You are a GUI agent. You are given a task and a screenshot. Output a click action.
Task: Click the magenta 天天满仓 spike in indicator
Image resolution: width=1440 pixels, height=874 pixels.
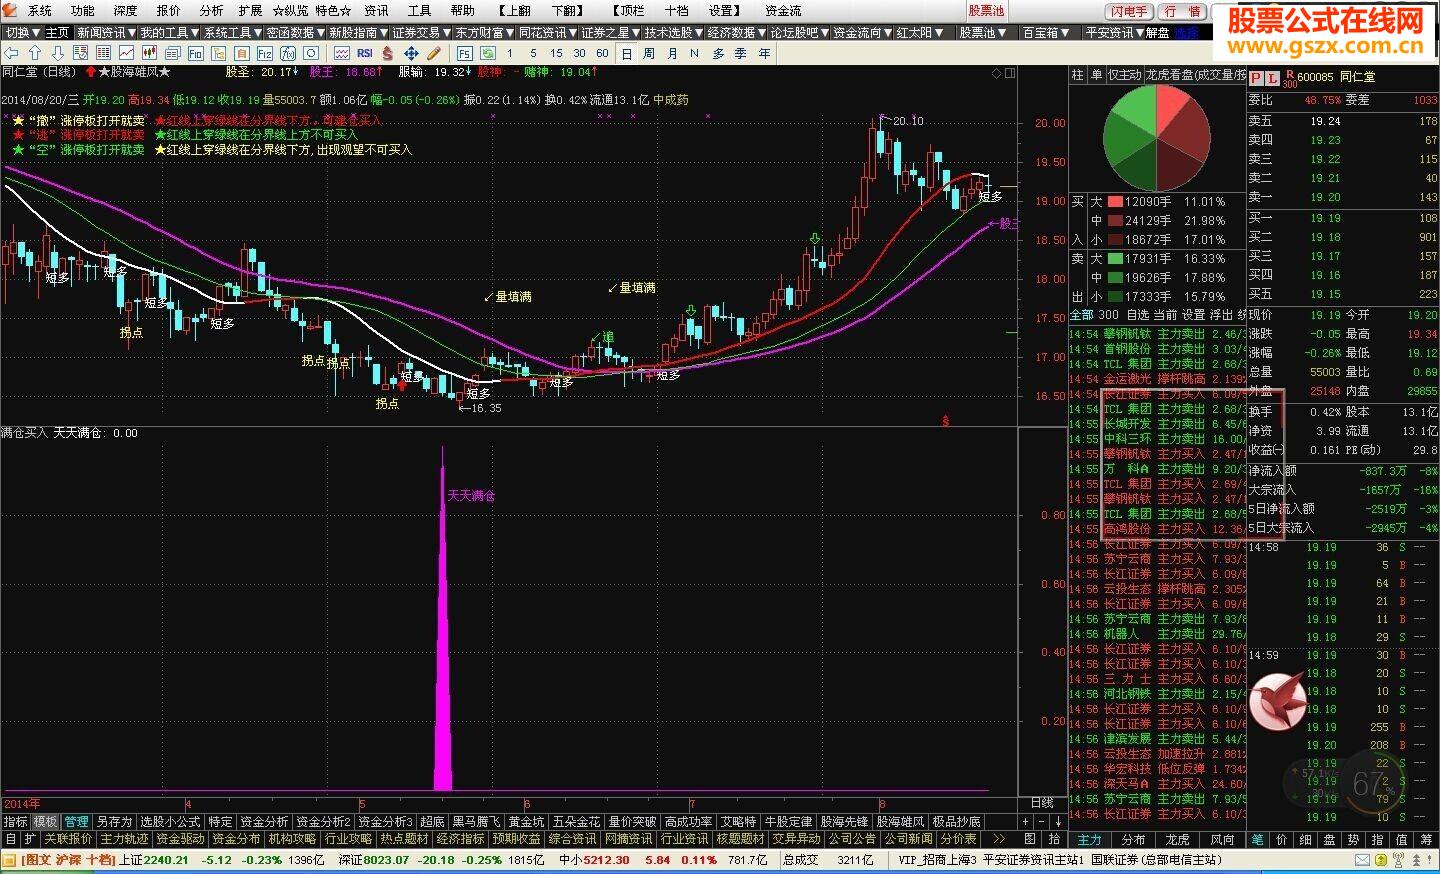tap(442, 620)
